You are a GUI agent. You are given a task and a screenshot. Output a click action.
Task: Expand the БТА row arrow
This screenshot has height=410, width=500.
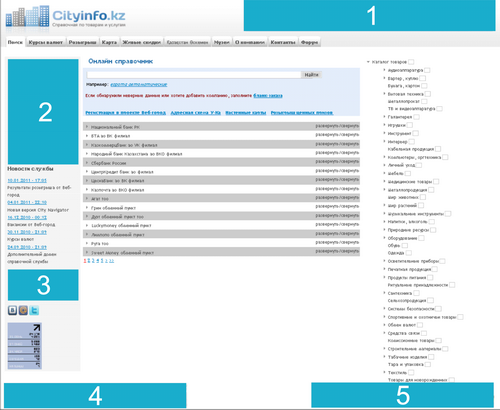click(87, 136)
